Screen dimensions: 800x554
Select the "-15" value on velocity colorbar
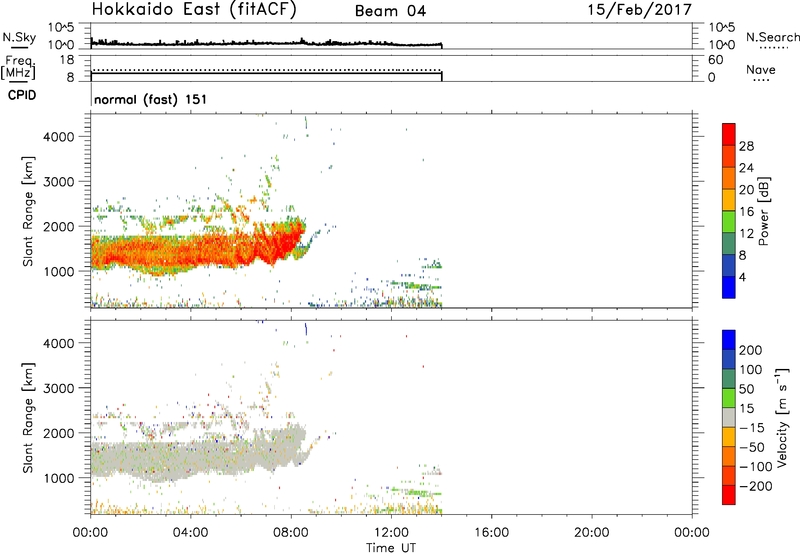tap(751, 428)
